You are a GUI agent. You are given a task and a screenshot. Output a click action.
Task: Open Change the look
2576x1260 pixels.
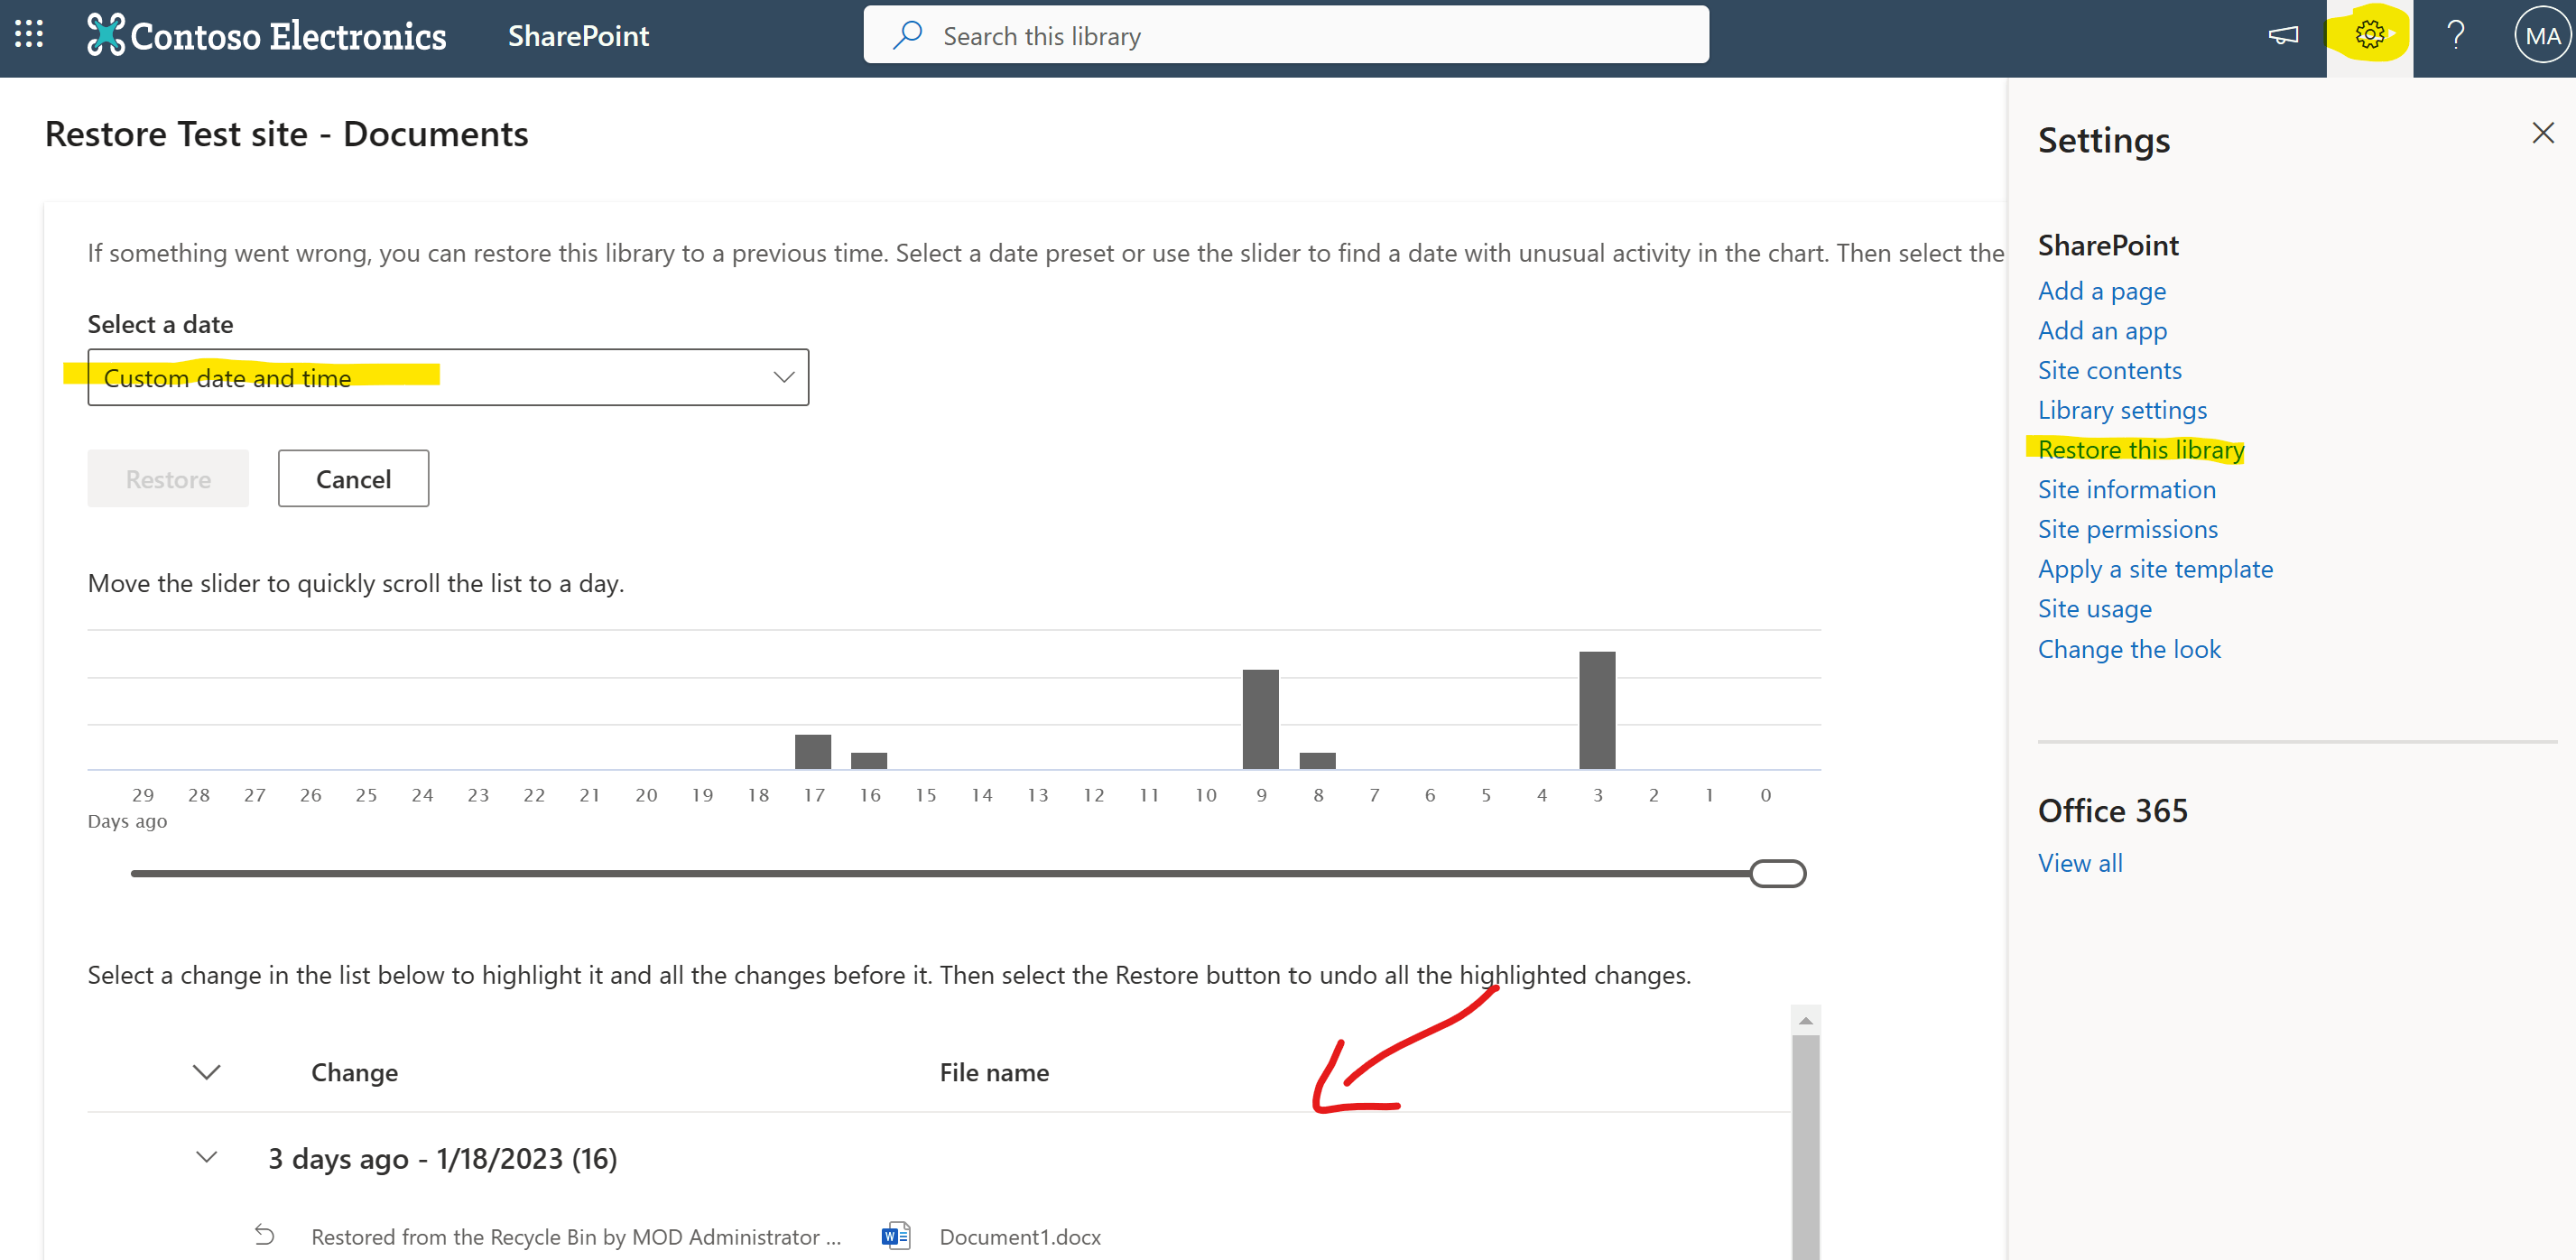(2129, 649)
